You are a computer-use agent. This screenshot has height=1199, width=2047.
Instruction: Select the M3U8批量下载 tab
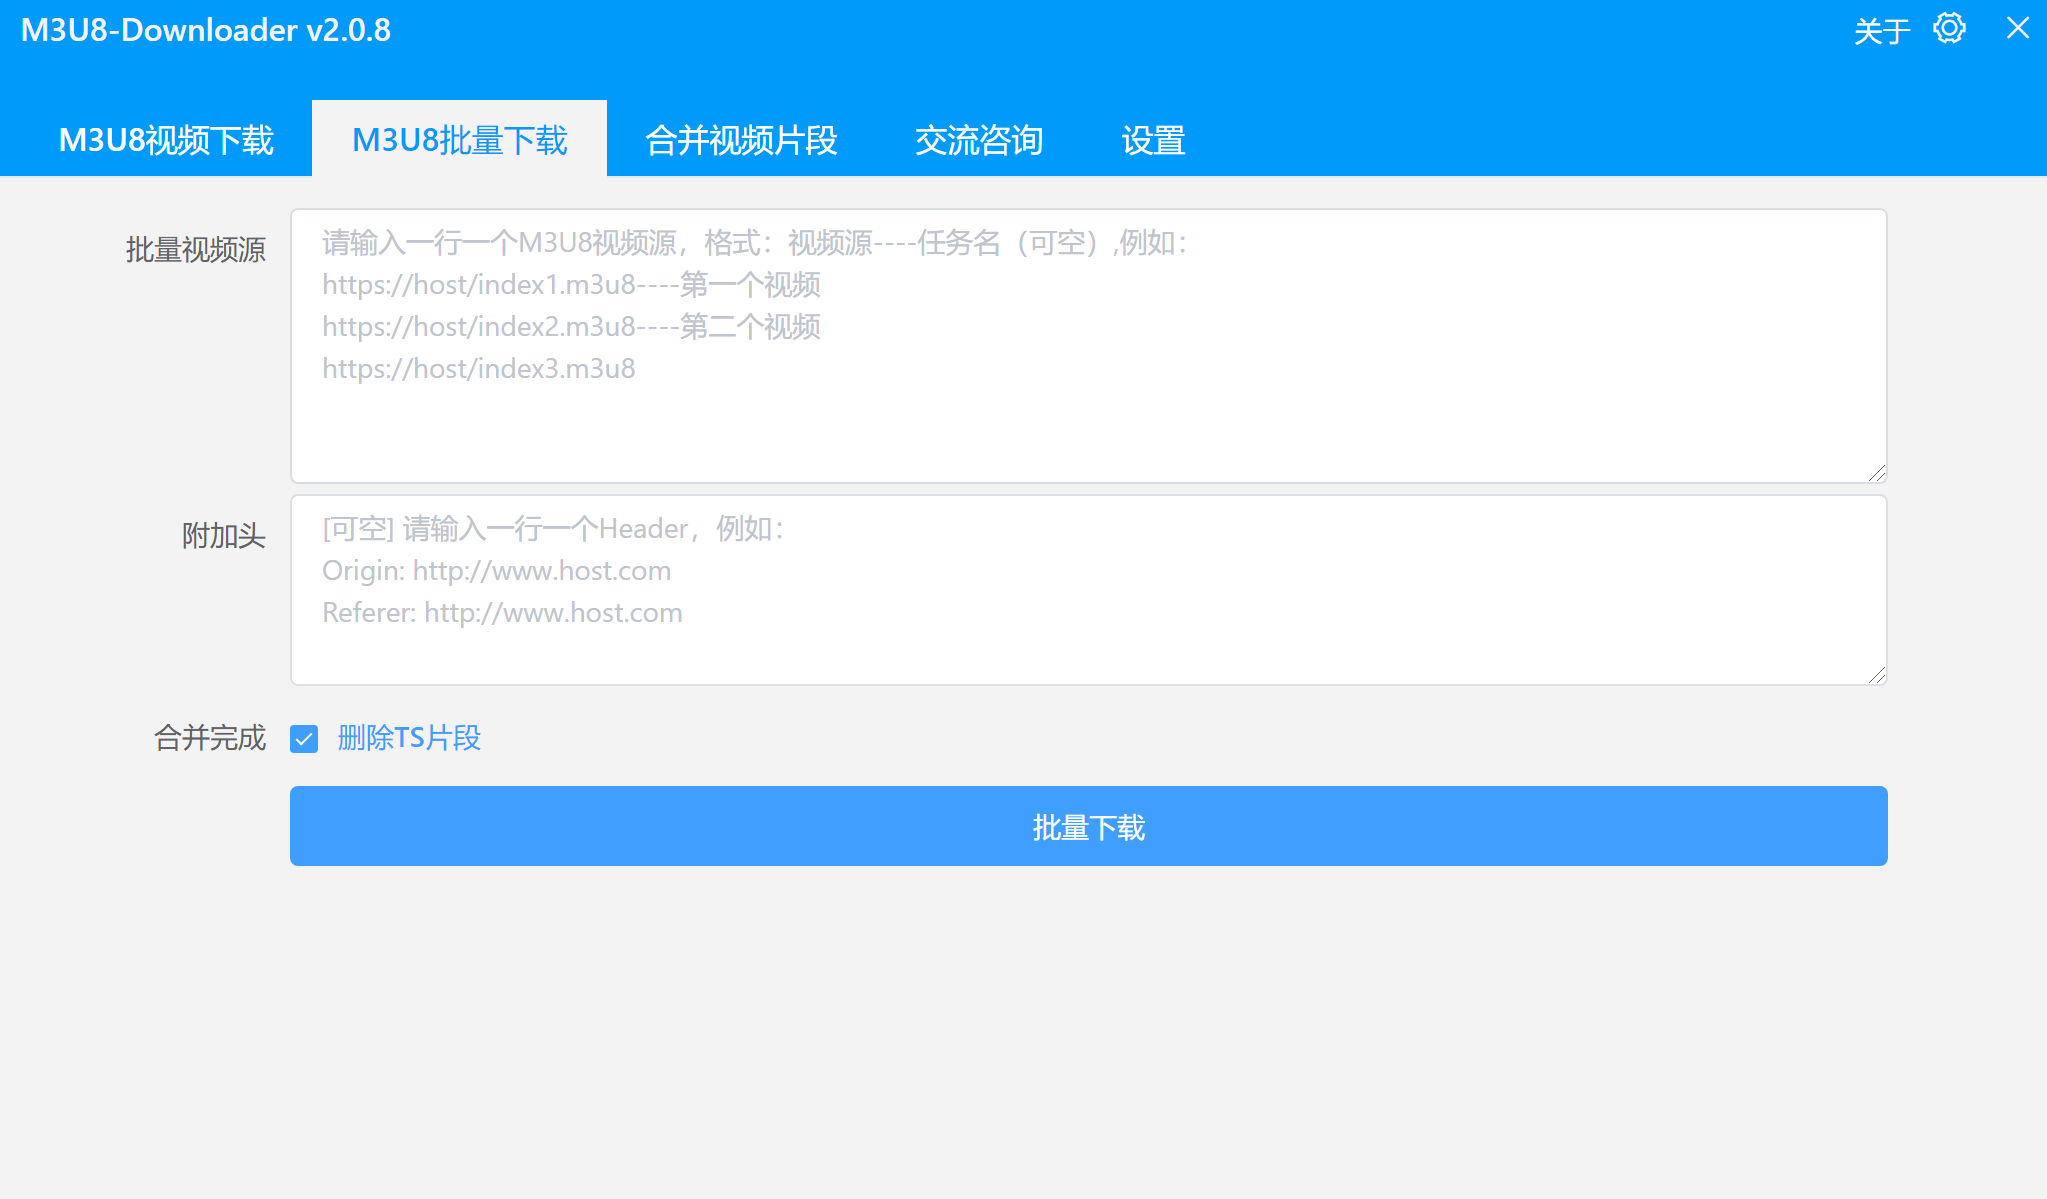coord(459,140)
